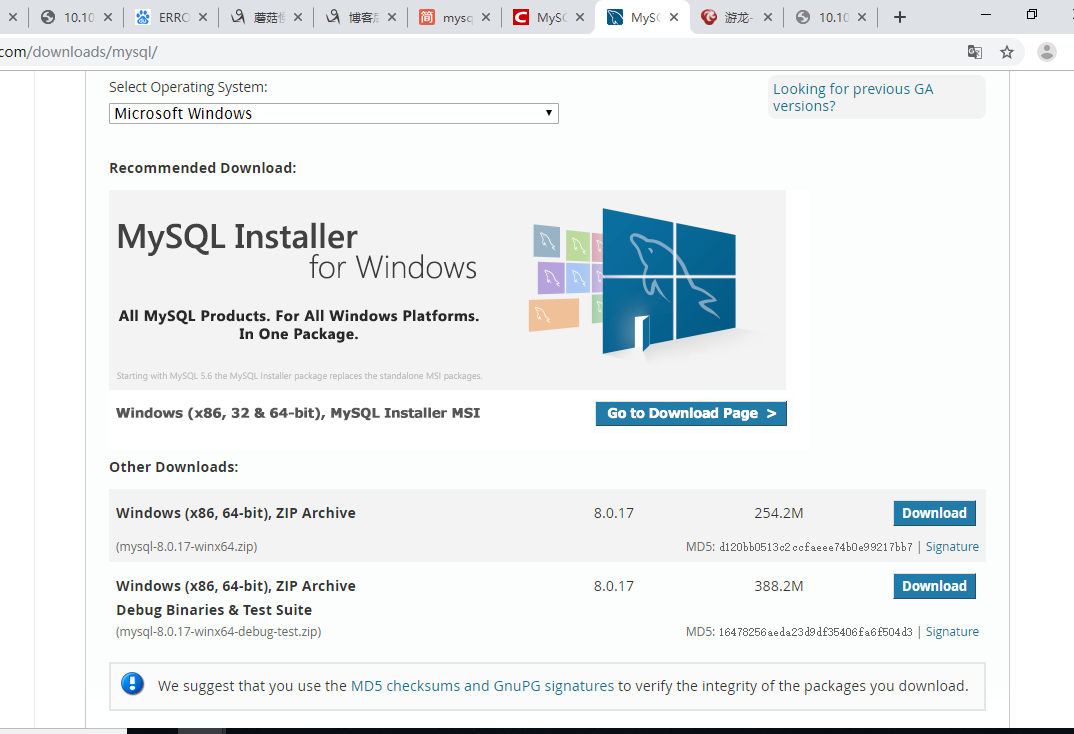Screen dimensions: 1074x734
Task: Close the MySQ tab with red C icon
Action: [x=580, y=17]
